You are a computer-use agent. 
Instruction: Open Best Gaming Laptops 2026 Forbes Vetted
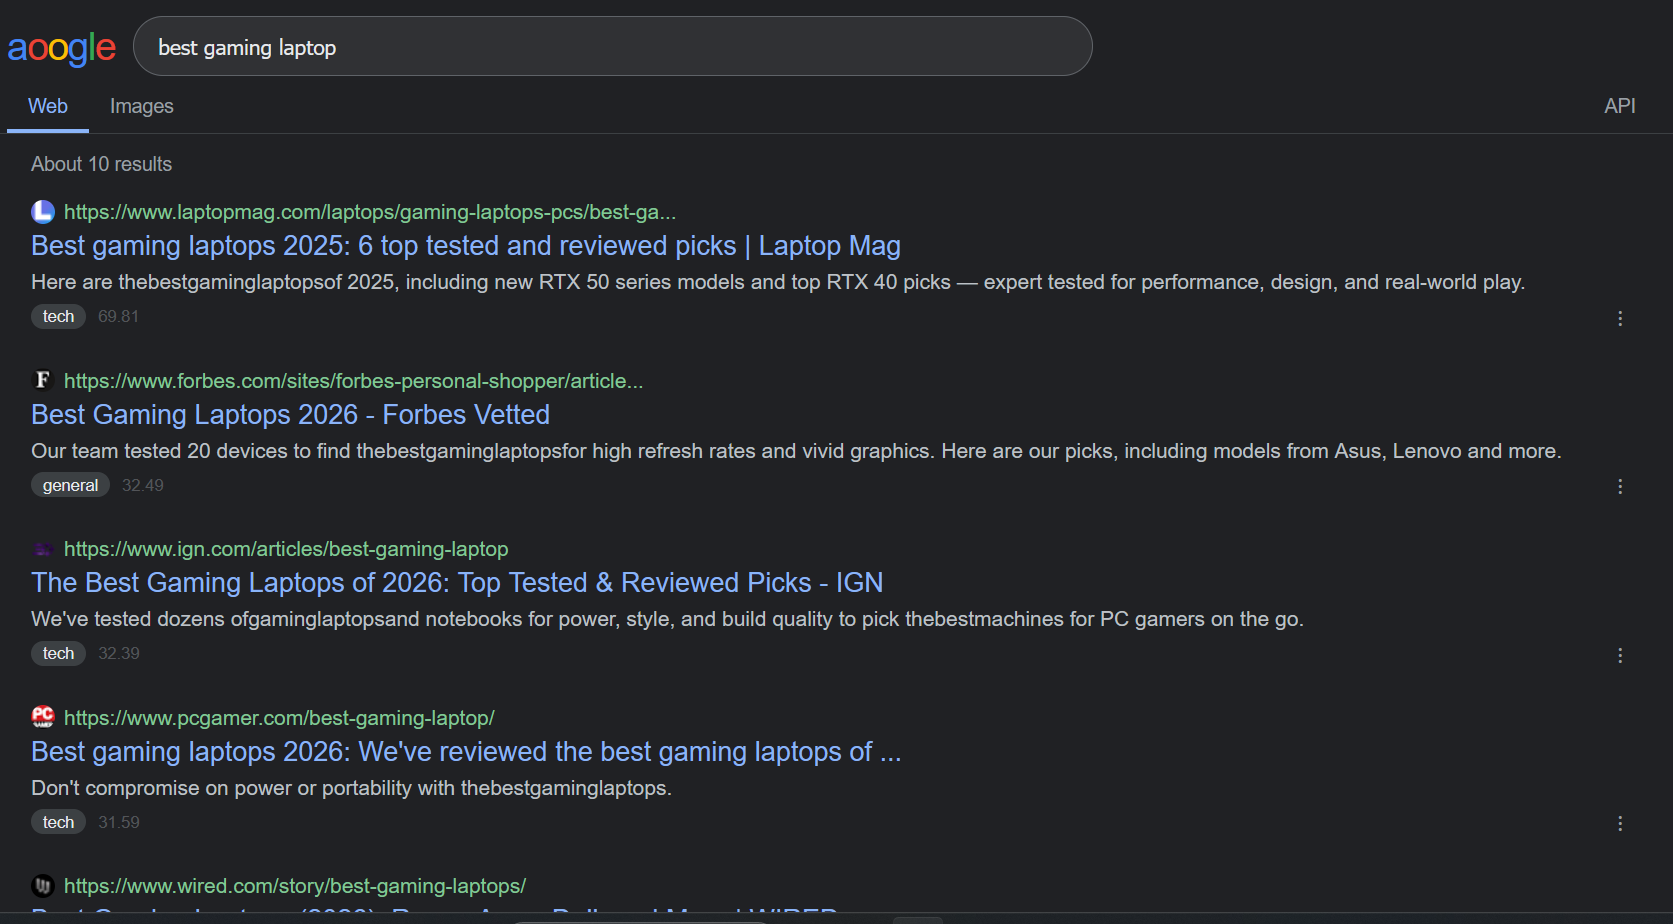pyautogui.click(x=290, y=415)
